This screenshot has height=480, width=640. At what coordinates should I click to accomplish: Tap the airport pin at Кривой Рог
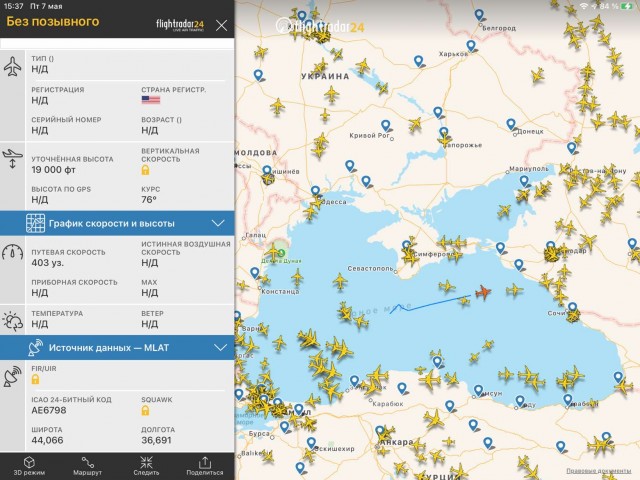click(386, 126)
